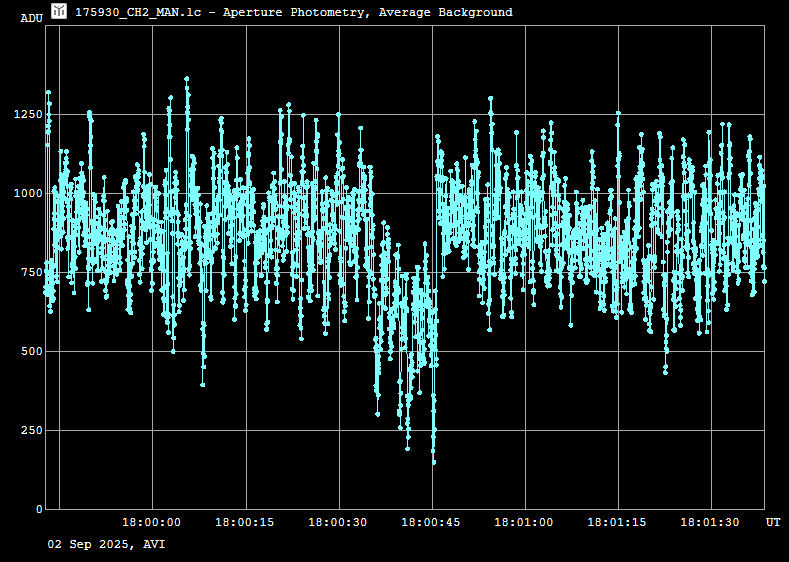Select the 18:00:15 time tick label

pyautogui.click(x=245, y=522)
